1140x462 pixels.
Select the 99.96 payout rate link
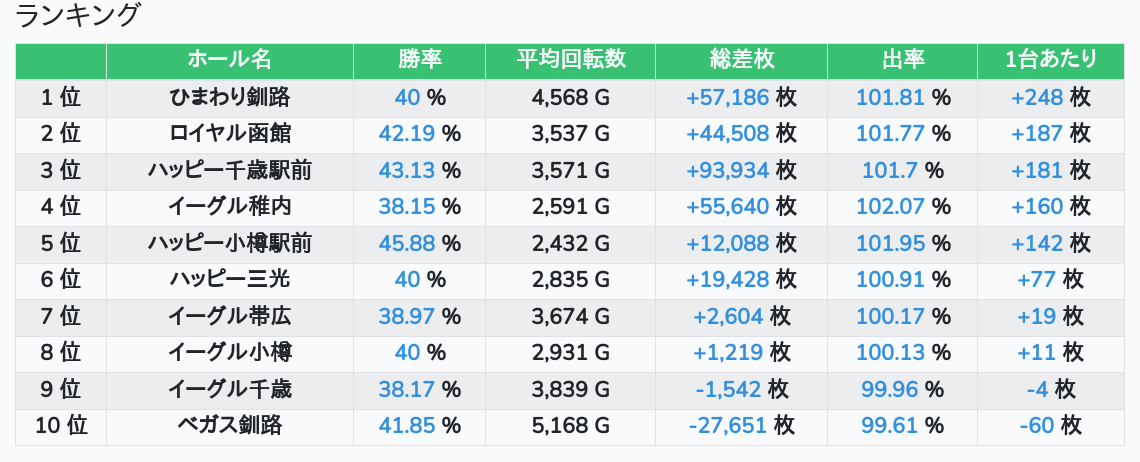pyautogui.click(x=889, y=389)
